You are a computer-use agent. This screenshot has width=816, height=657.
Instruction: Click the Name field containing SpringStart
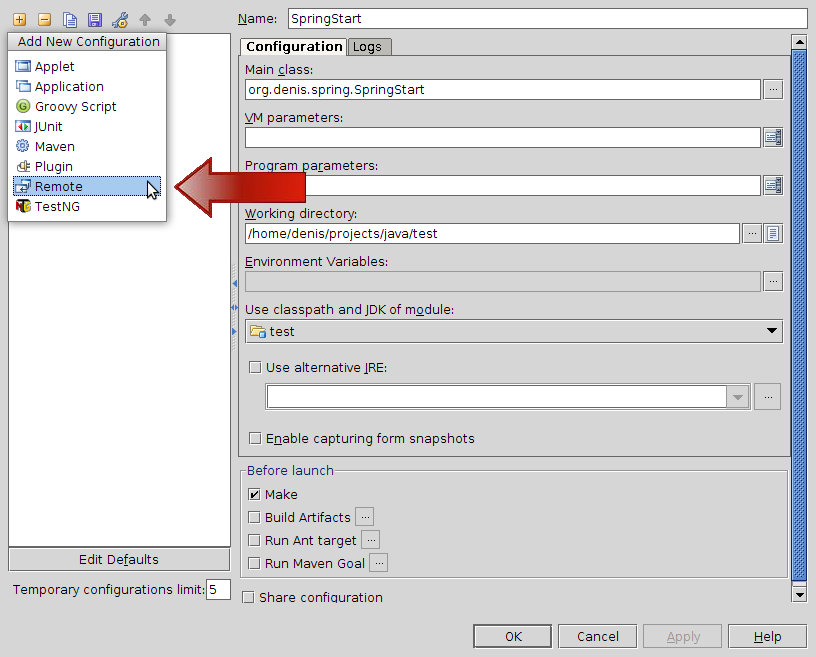point(547,19)
